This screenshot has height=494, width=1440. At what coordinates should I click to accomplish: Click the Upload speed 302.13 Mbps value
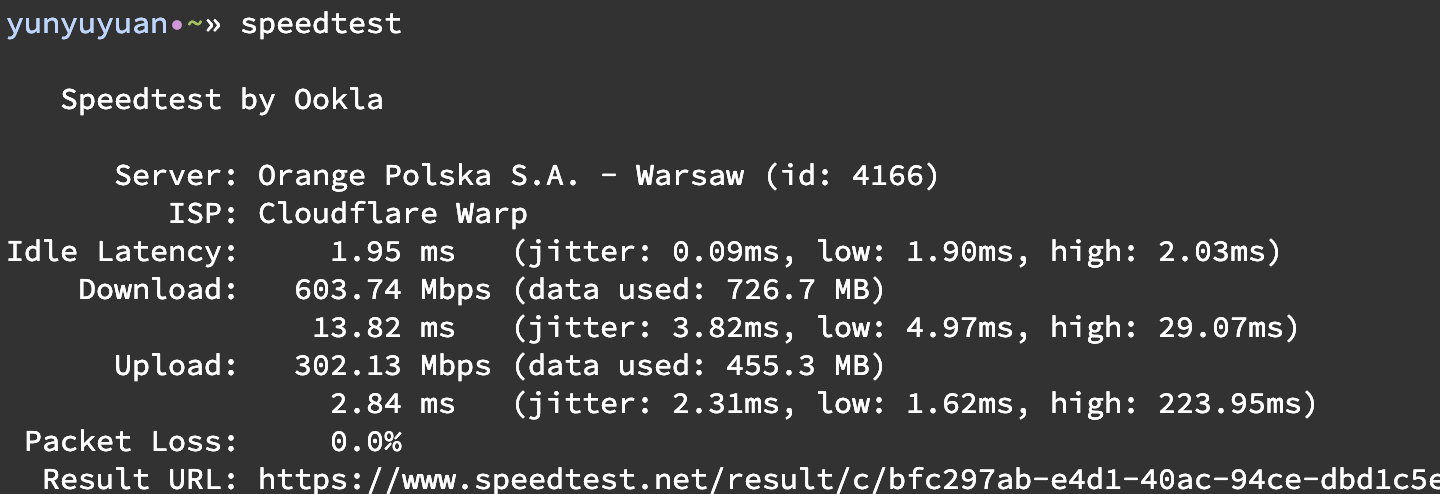392,366
